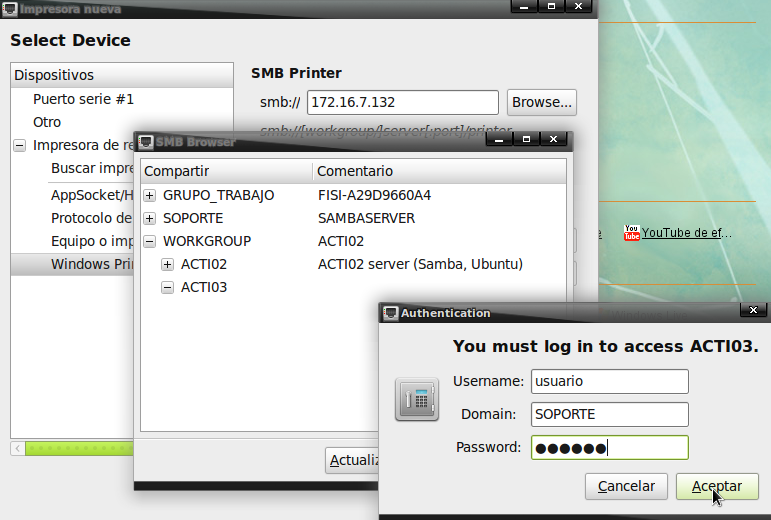Select the Protocolo de device entry

(x=92, y=218)
